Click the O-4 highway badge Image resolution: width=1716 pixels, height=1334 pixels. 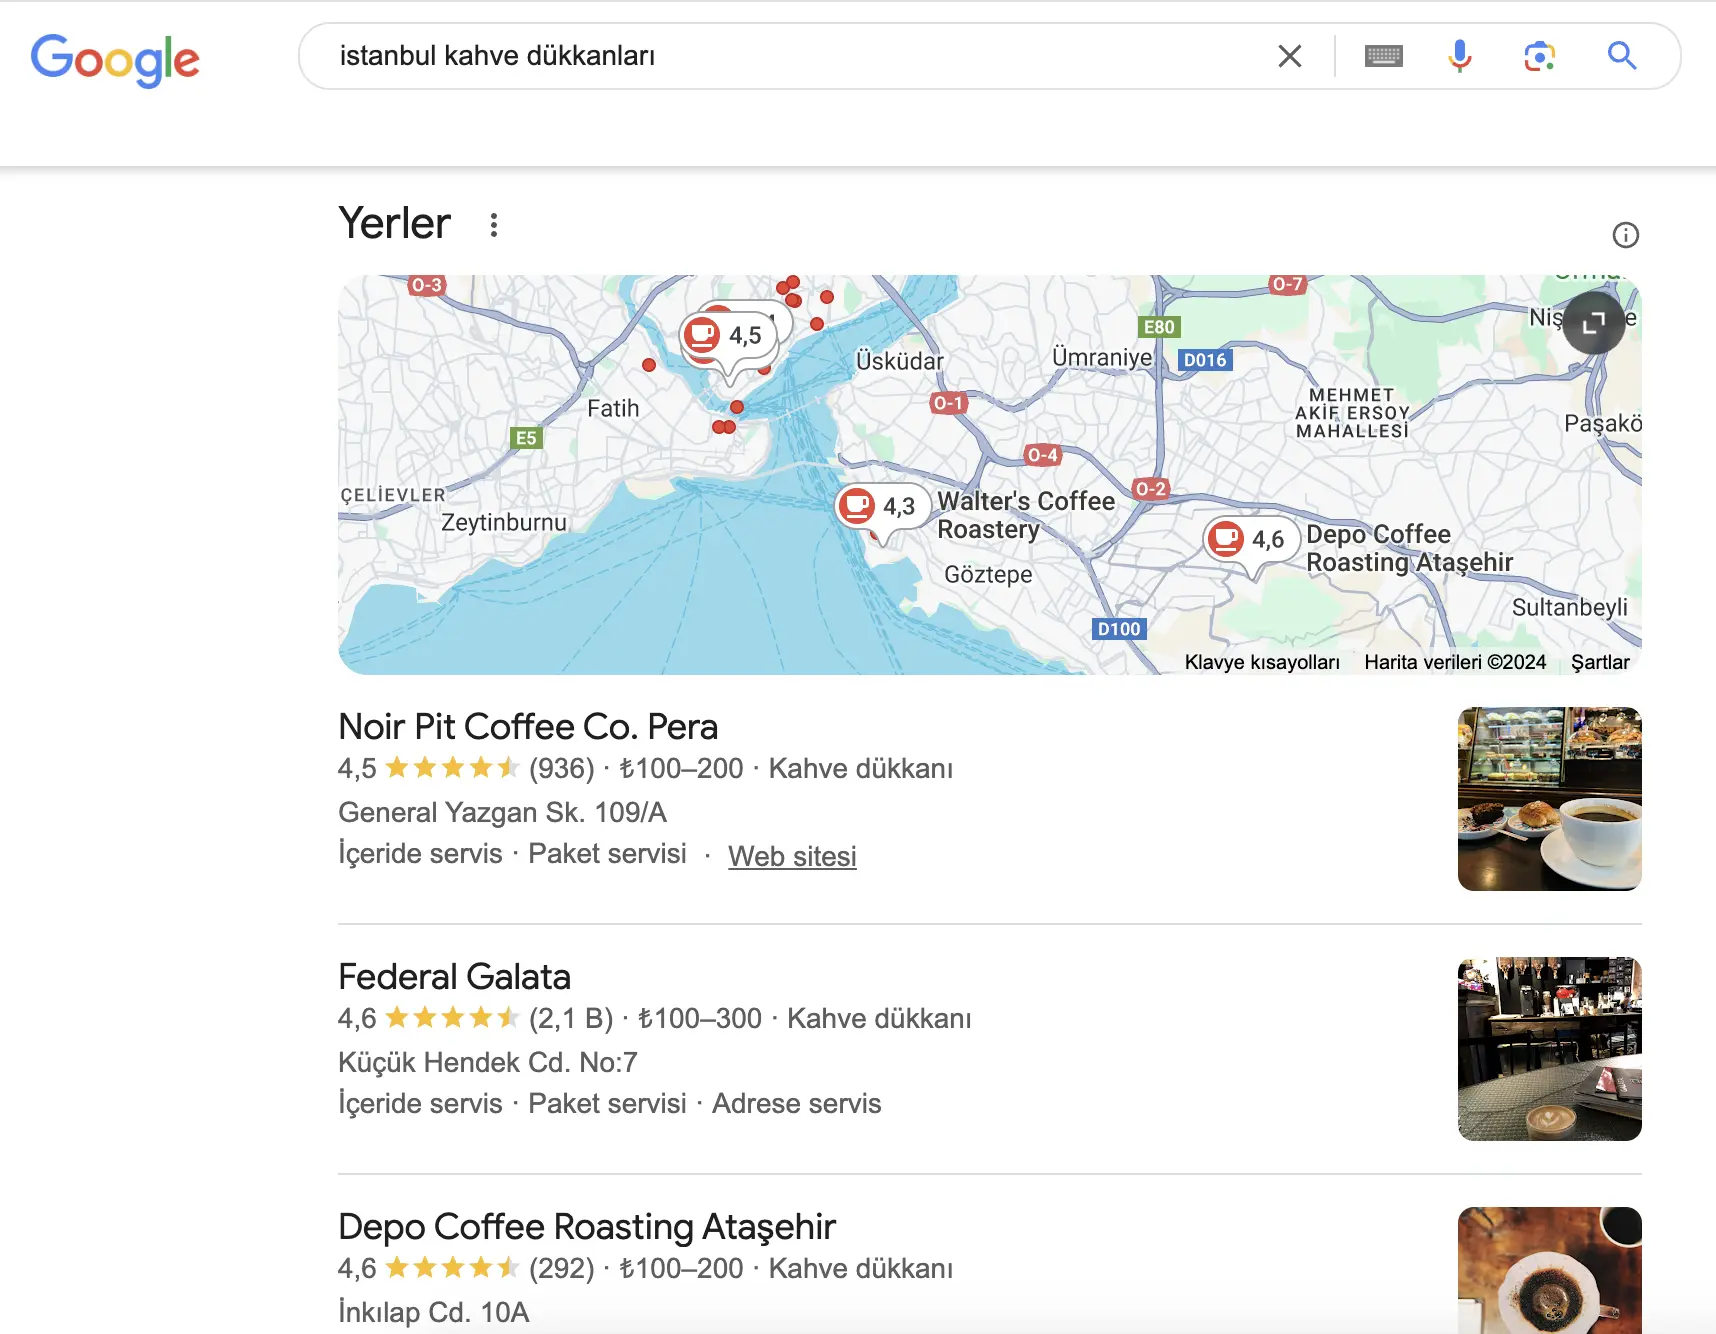coord(1043,455)
